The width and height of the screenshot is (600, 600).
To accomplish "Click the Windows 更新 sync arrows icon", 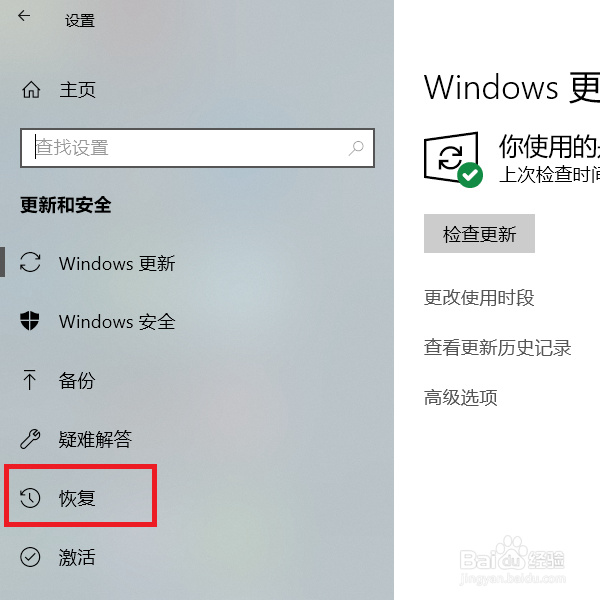I will 30,262.
